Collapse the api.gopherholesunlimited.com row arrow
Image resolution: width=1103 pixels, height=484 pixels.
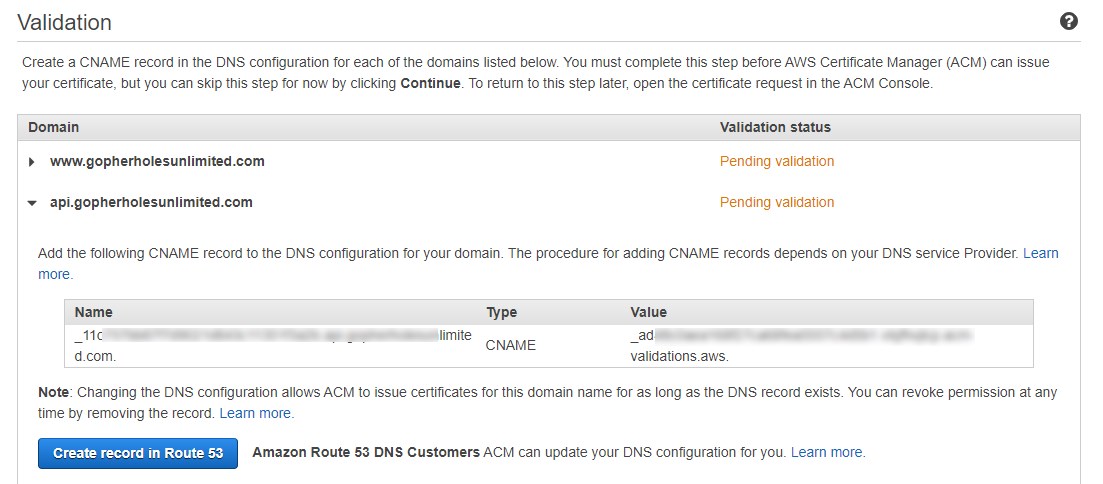coord(32,203)
